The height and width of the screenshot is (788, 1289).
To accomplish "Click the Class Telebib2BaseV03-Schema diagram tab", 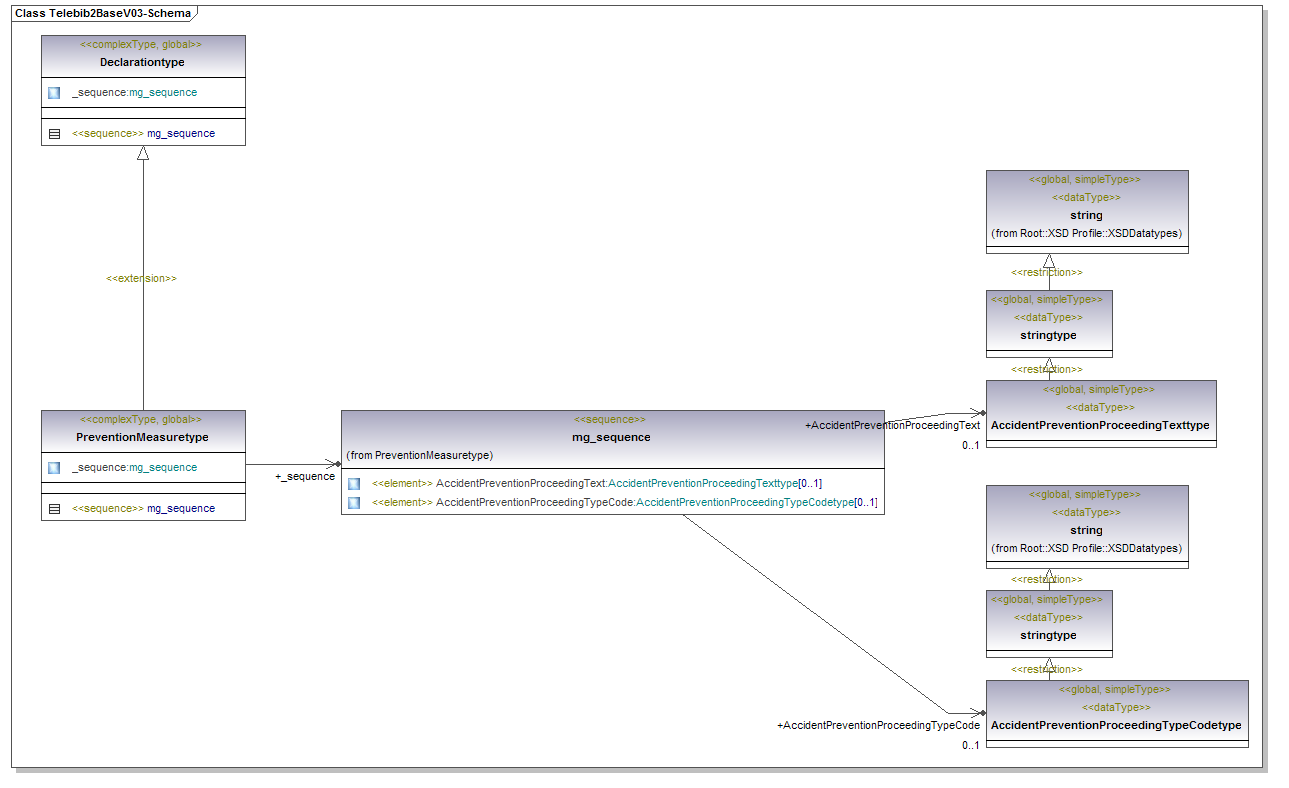I will pos(103,13).
